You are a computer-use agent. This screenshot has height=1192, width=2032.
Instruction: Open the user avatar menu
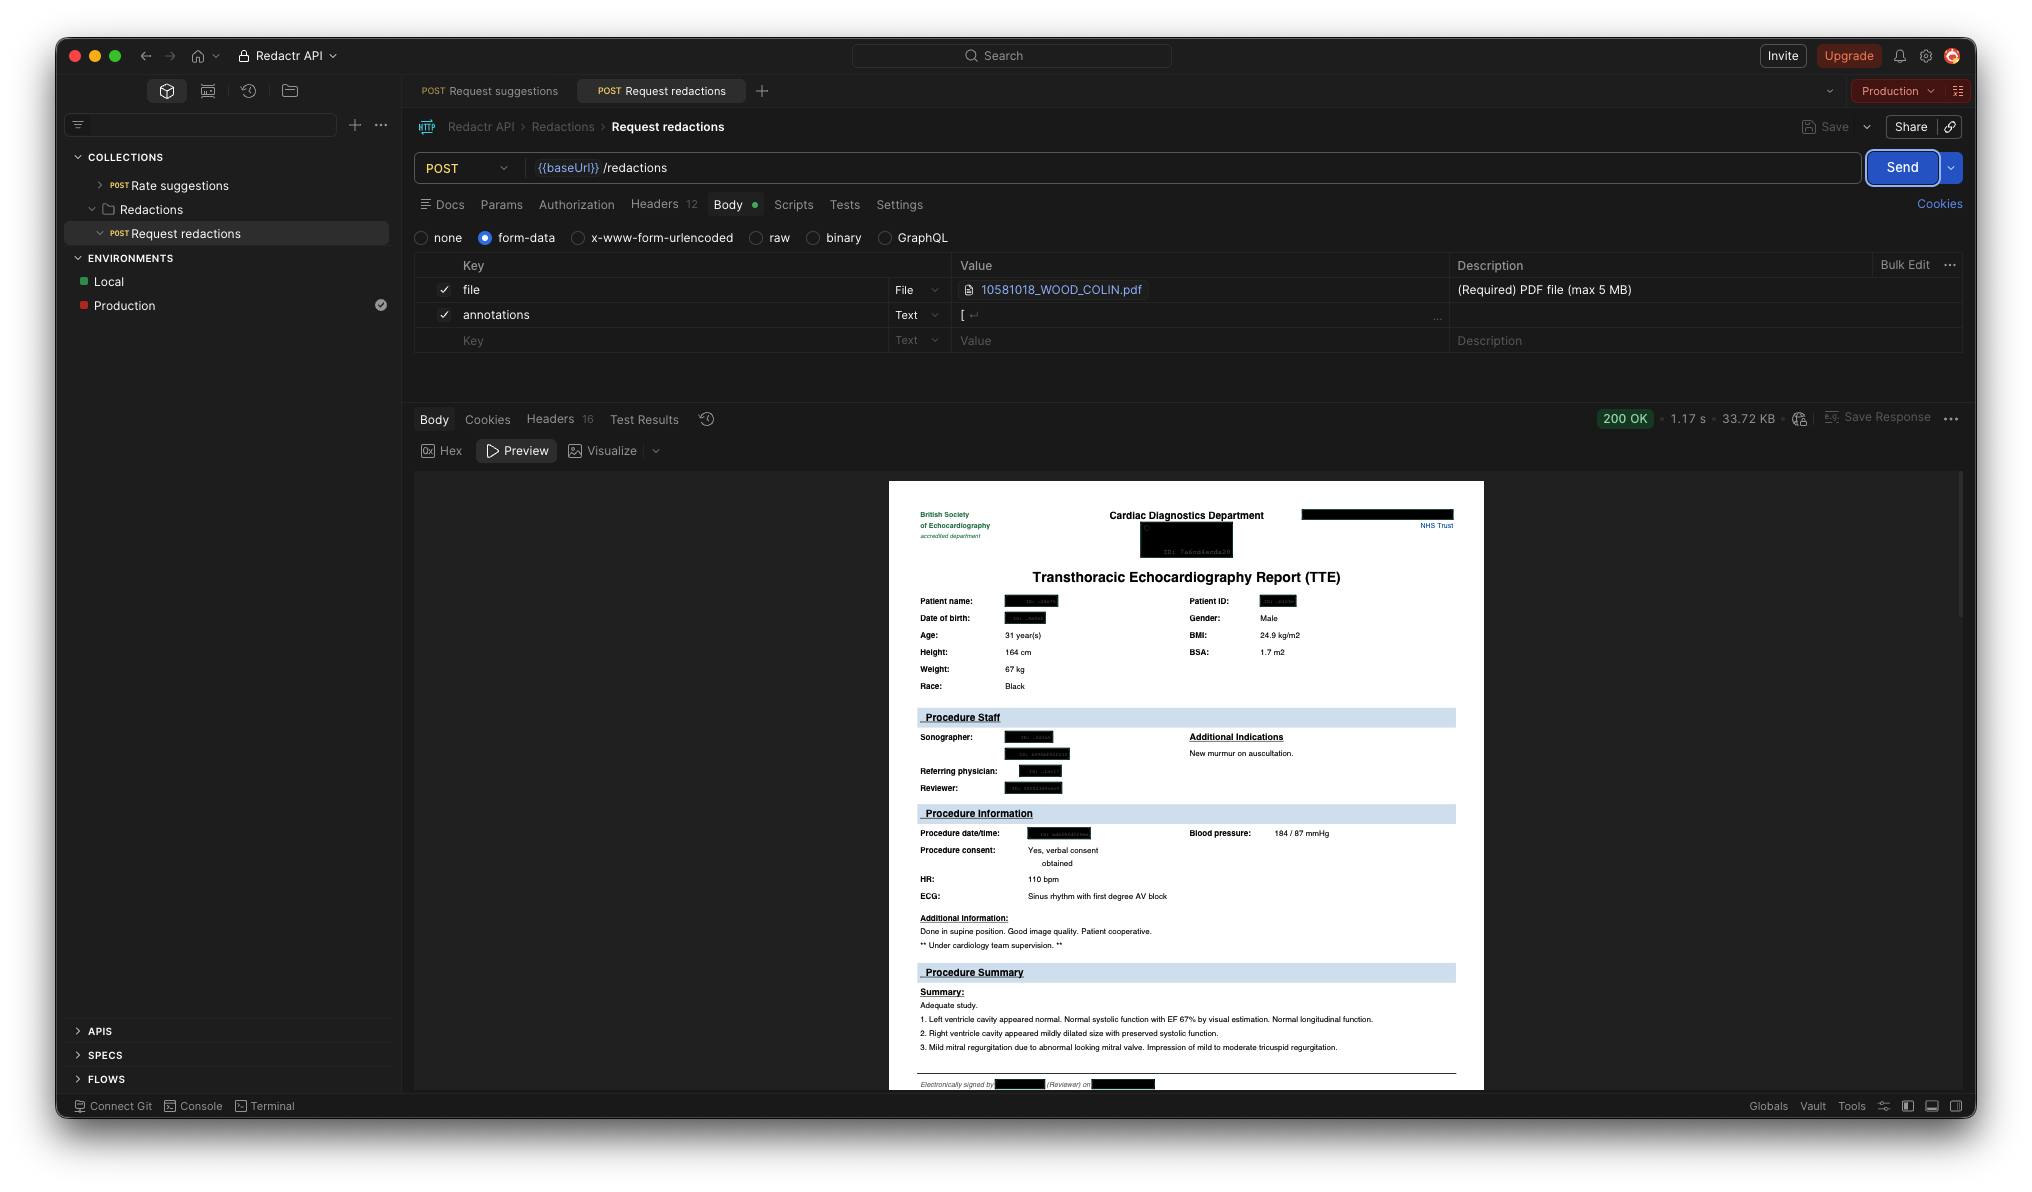point(1952,56)
